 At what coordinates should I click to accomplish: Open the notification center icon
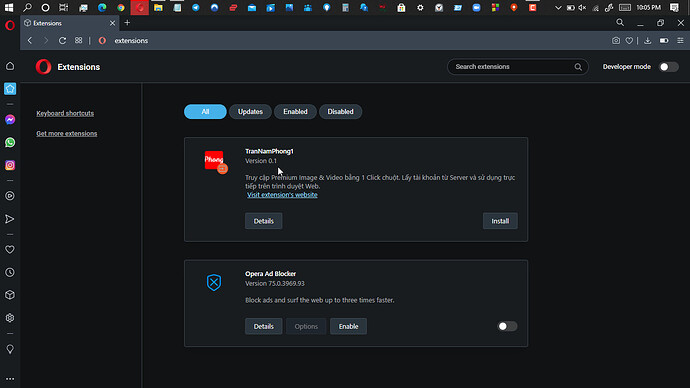tap(674, 7)
